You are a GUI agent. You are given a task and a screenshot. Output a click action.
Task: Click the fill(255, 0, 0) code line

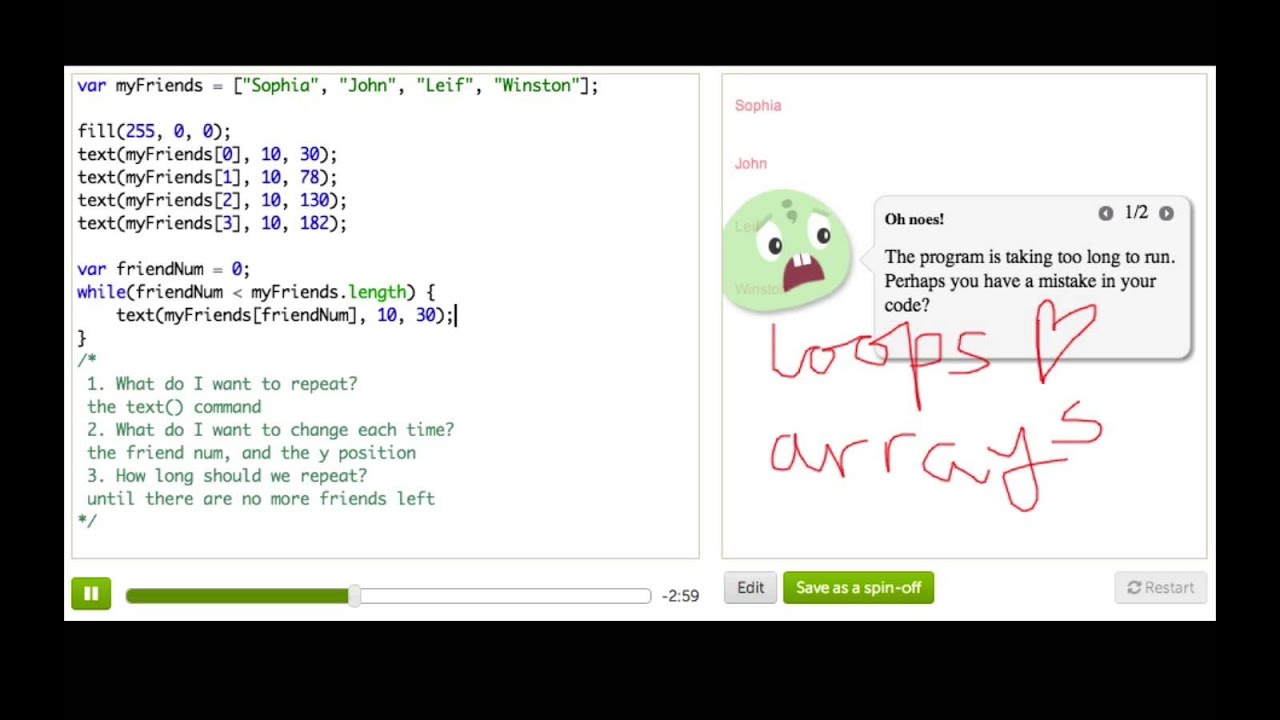tap(154, 131)
